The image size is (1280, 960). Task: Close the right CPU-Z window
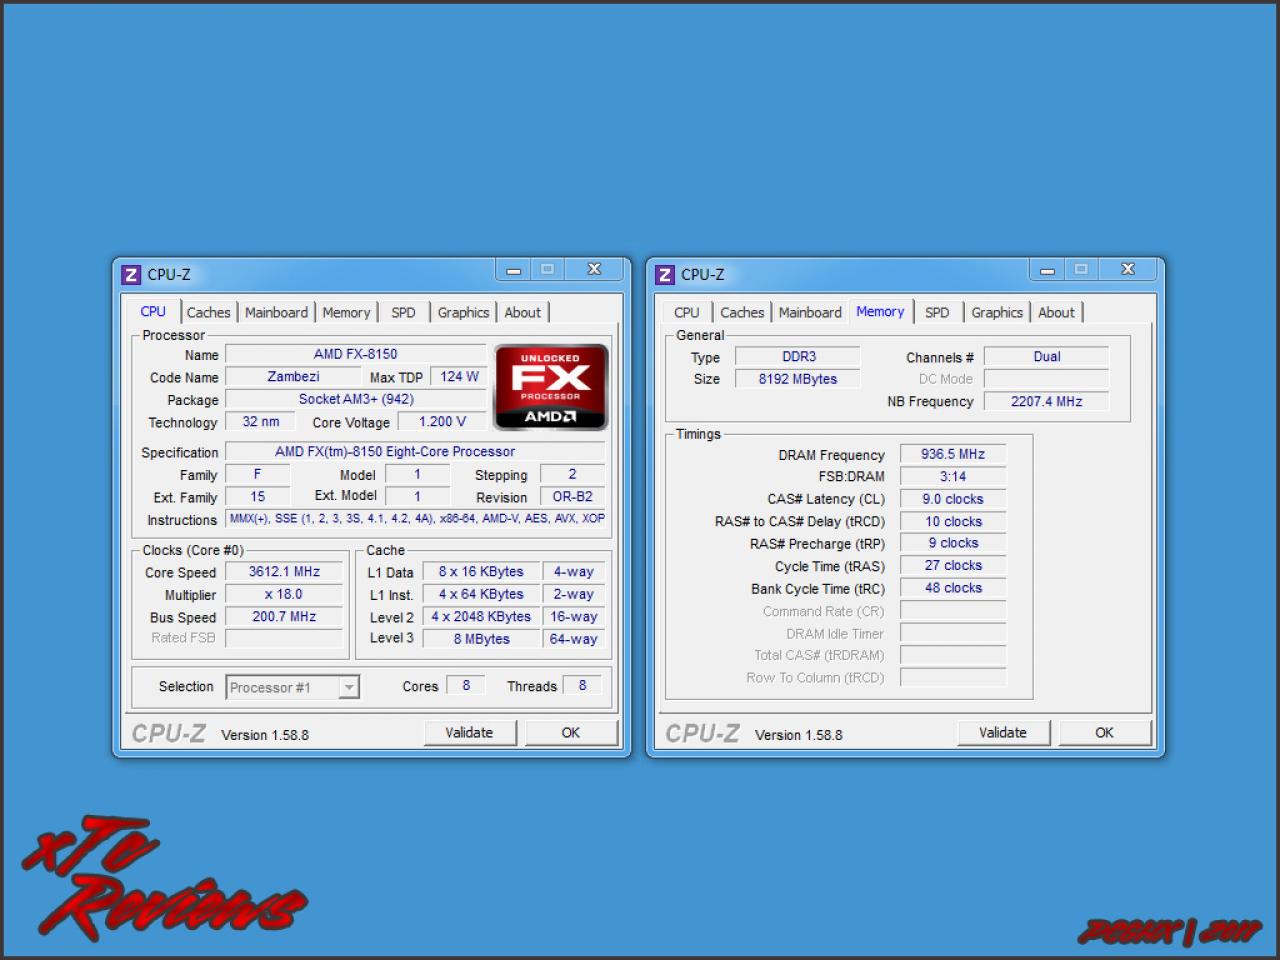(x=1128, y=270)
